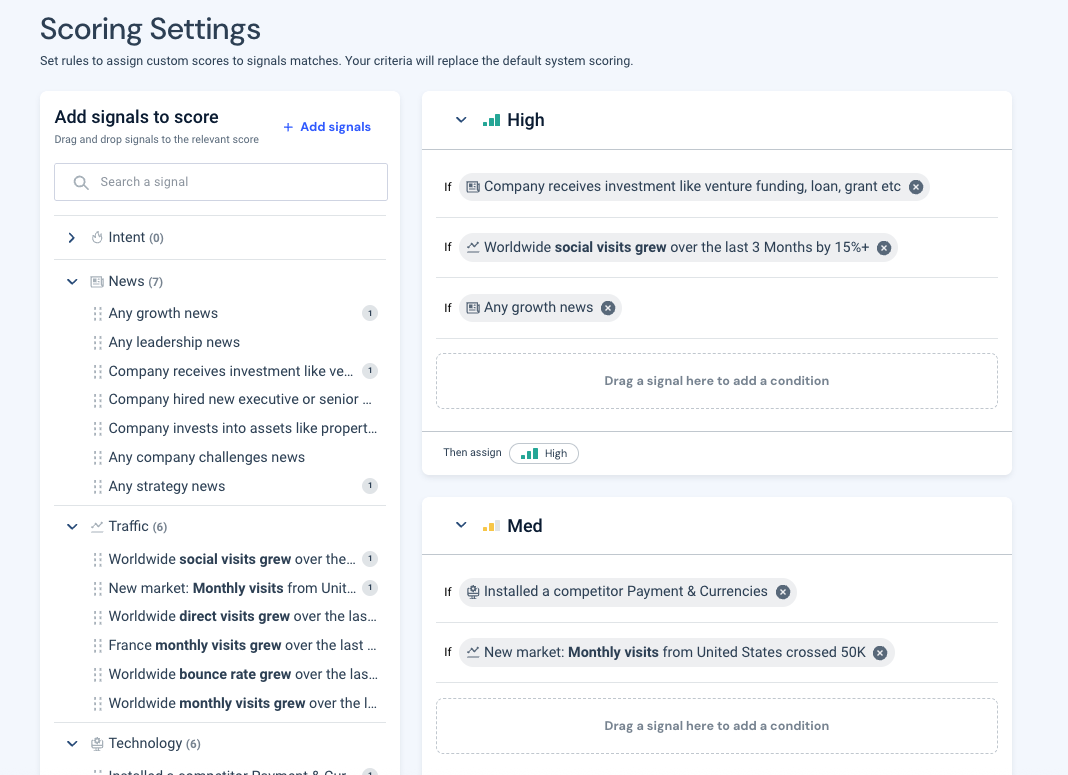Remove Installed a competitor Payment condition

[783, 592]
